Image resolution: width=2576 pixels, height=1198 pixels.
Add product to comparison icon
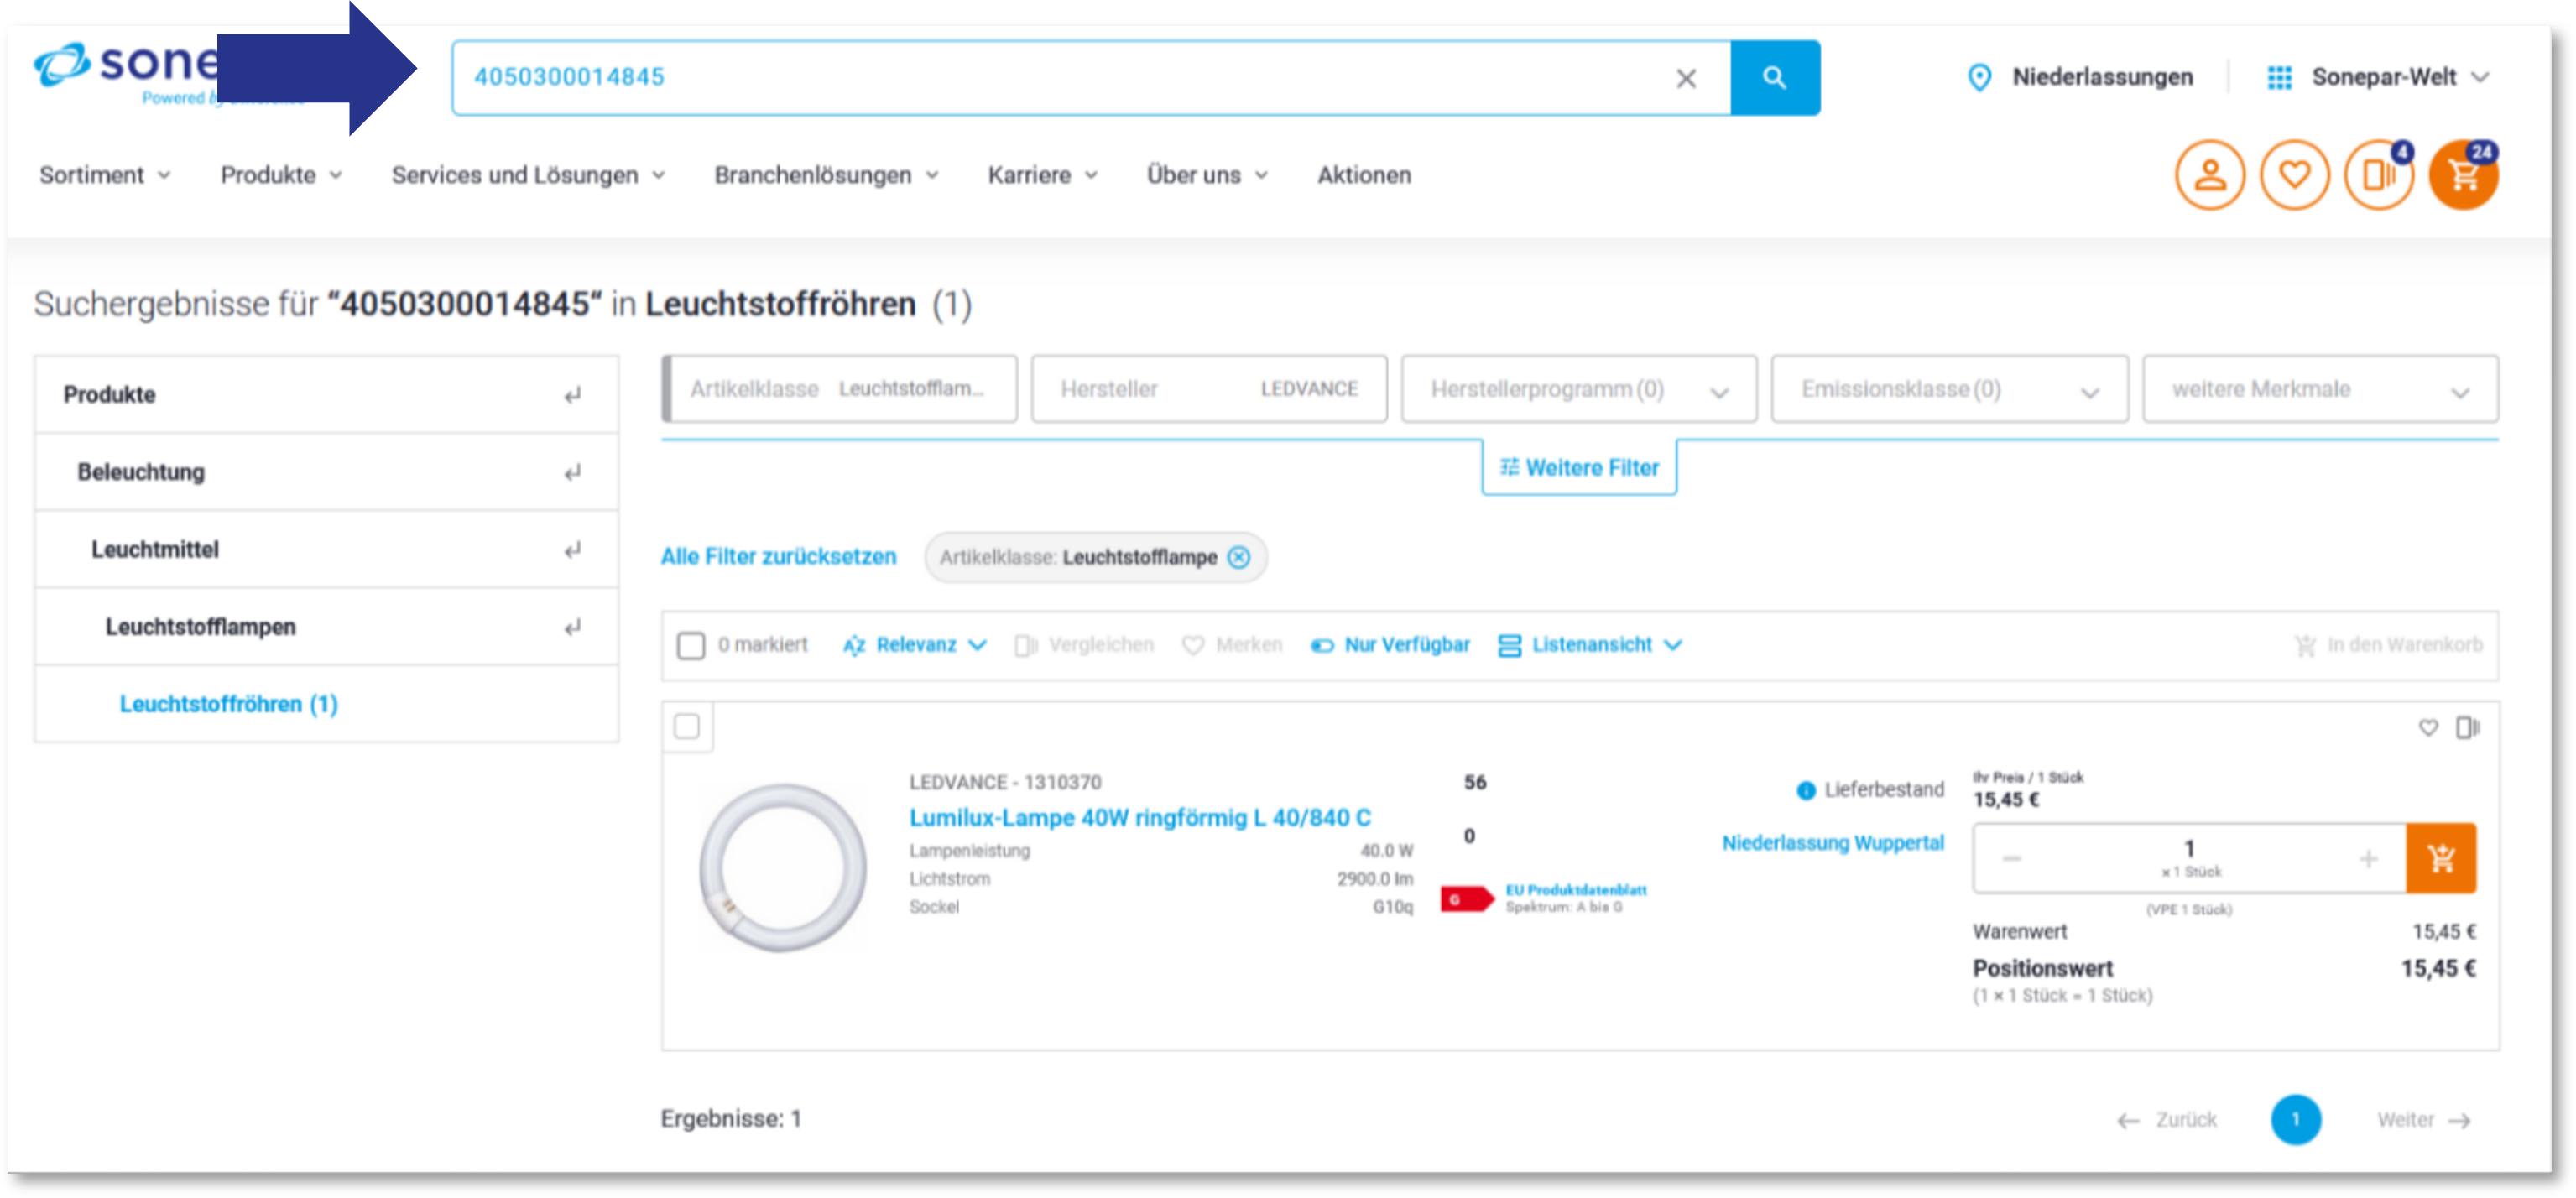point(2467,727)
